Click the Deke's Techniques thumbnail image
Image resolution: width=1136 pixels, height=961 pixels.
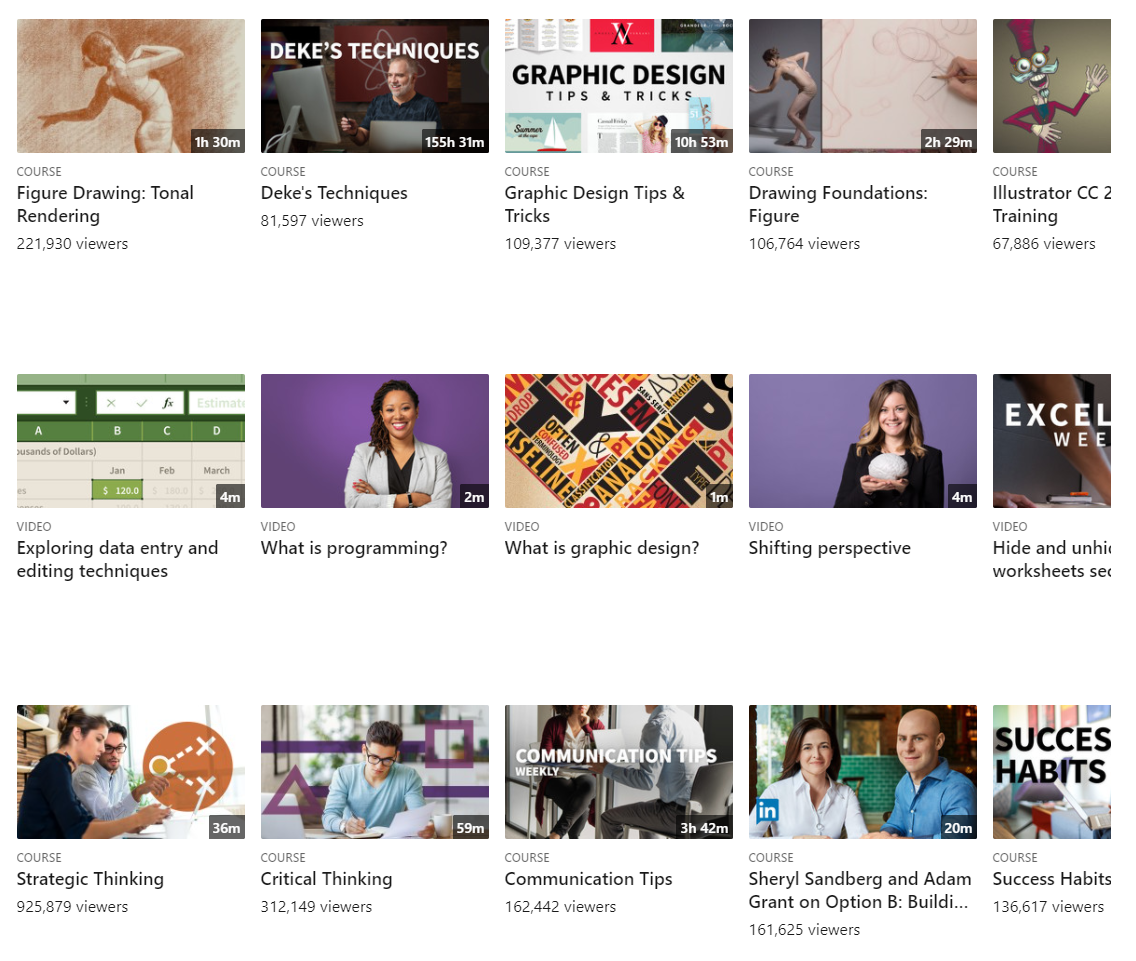pyautogui.click(x=374, y=85)
